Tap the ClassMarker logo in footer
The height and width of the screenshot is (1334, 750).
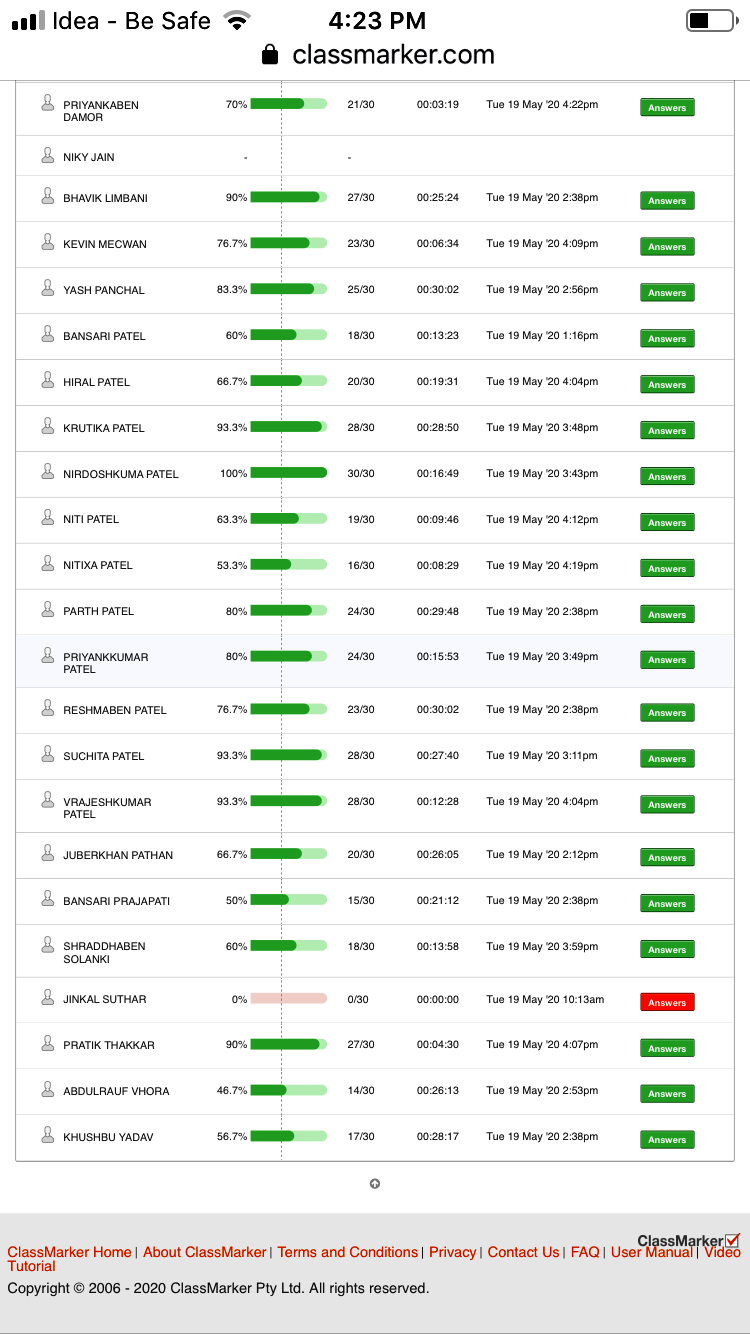pyautogui.click(x=688, y=1241)
